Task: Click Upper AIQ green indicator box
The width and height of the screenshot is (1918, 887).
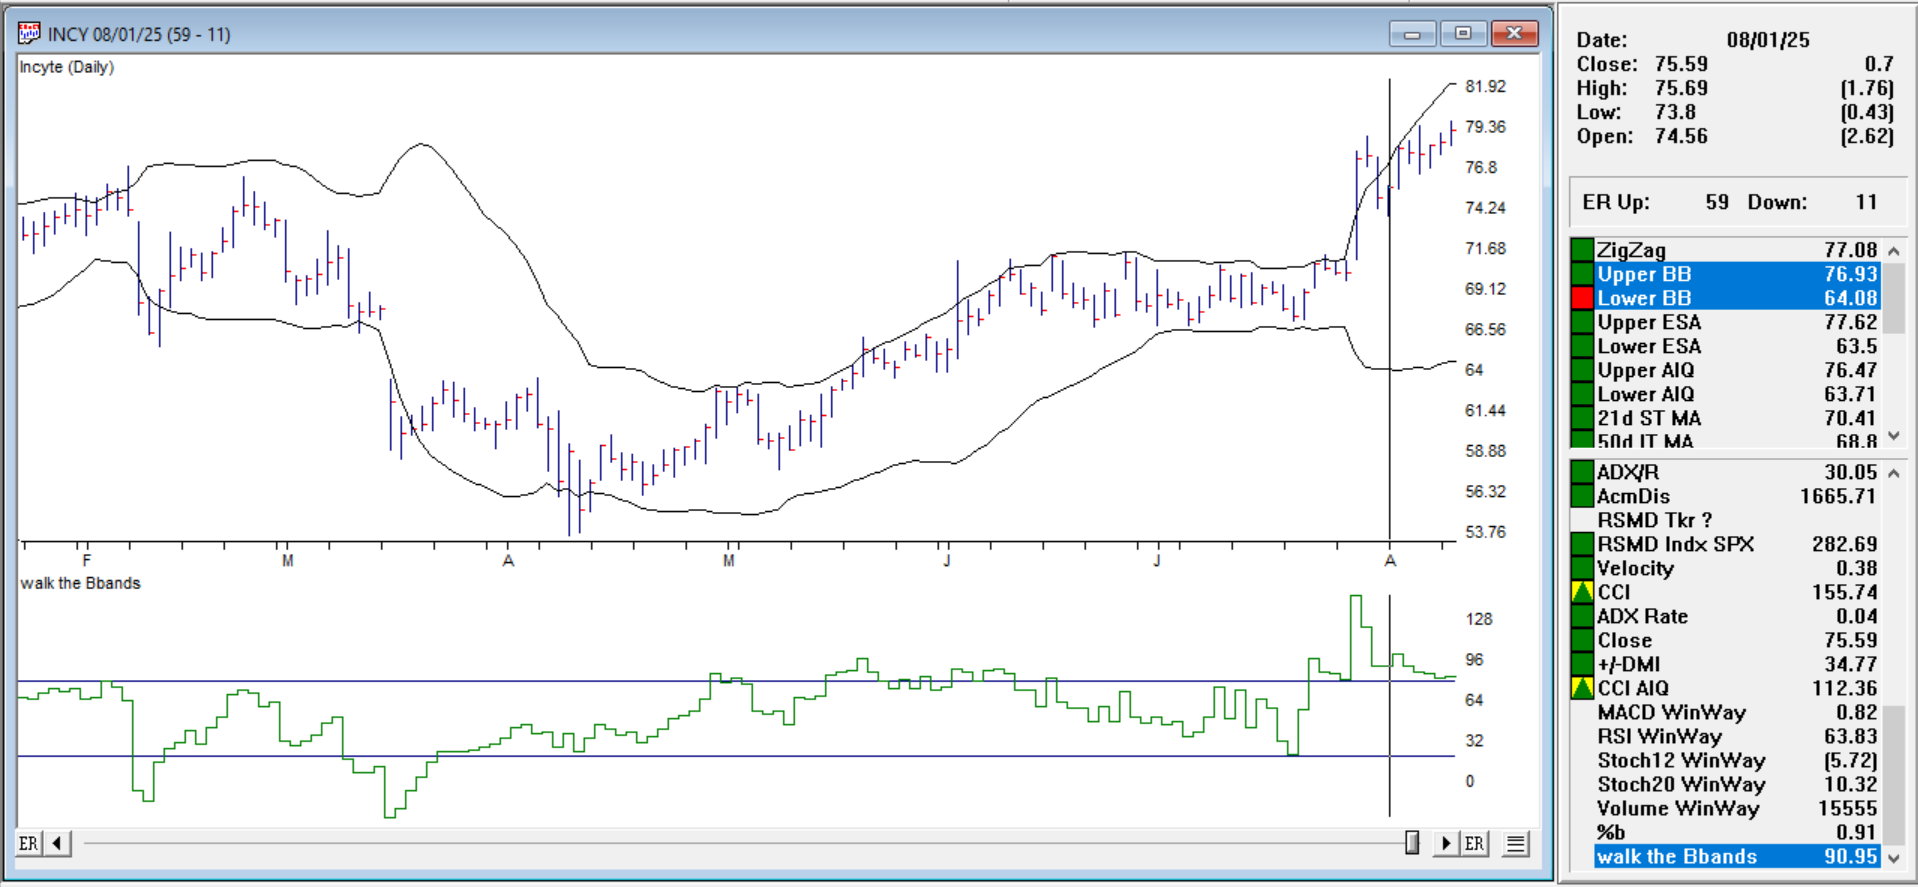Action: [1582, 370]
